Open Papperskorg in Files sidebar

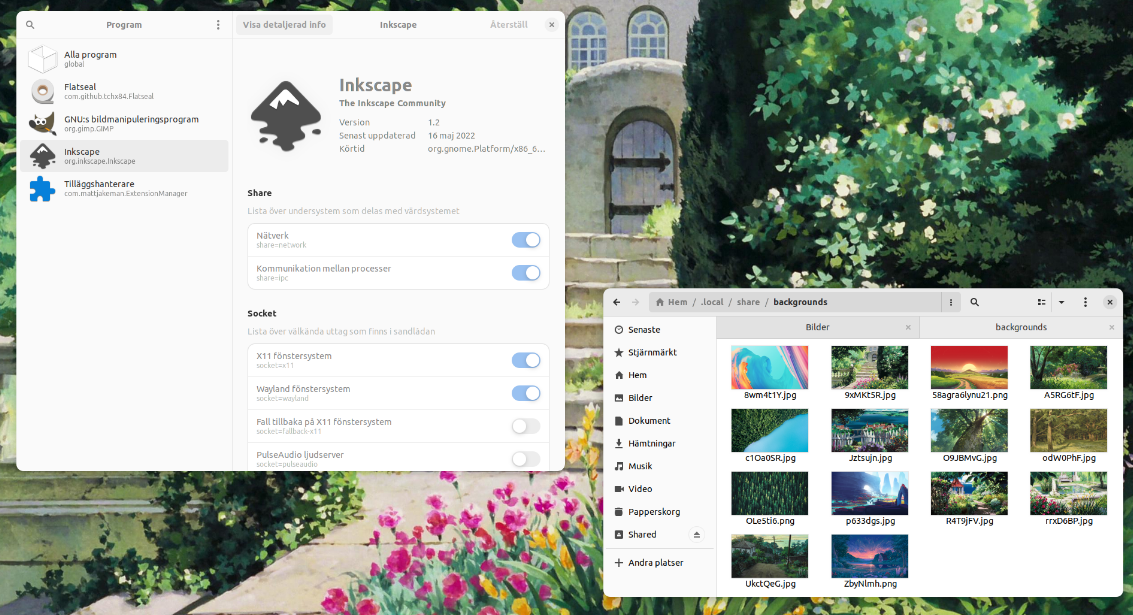tap(659, 512)
